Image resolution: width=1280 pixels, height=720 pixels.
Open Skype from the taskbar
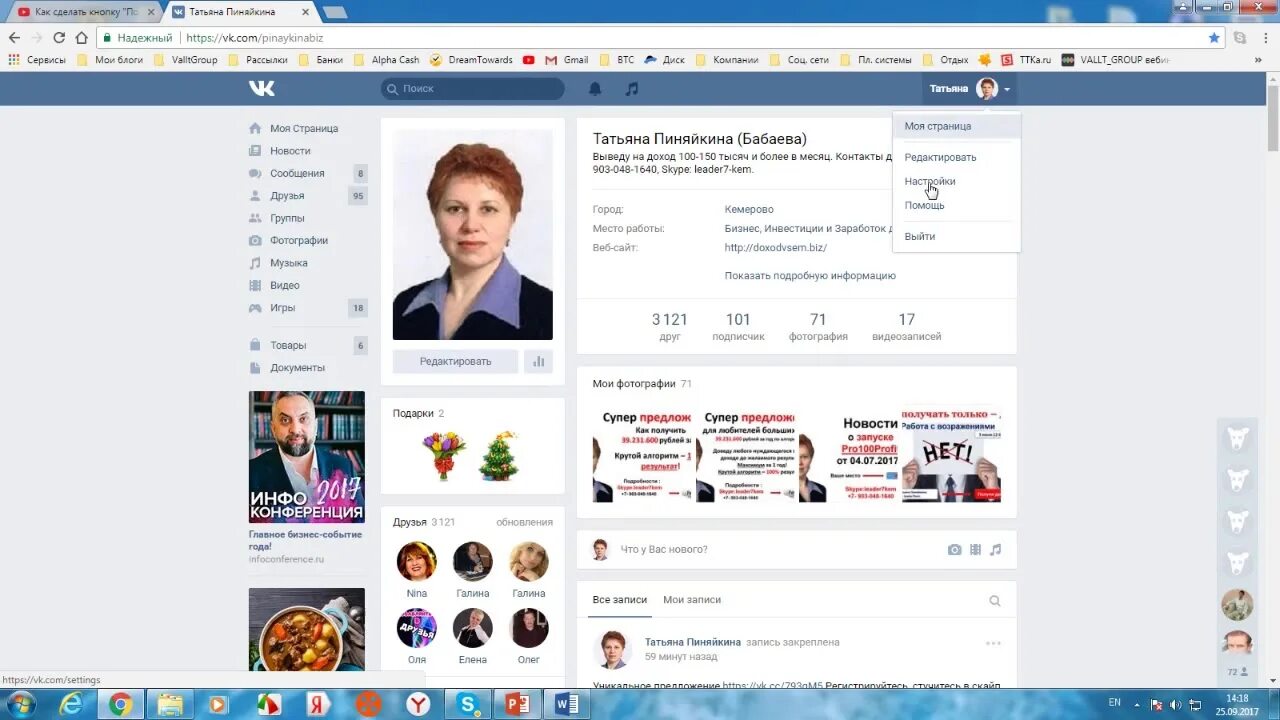(x=468, y=704)
